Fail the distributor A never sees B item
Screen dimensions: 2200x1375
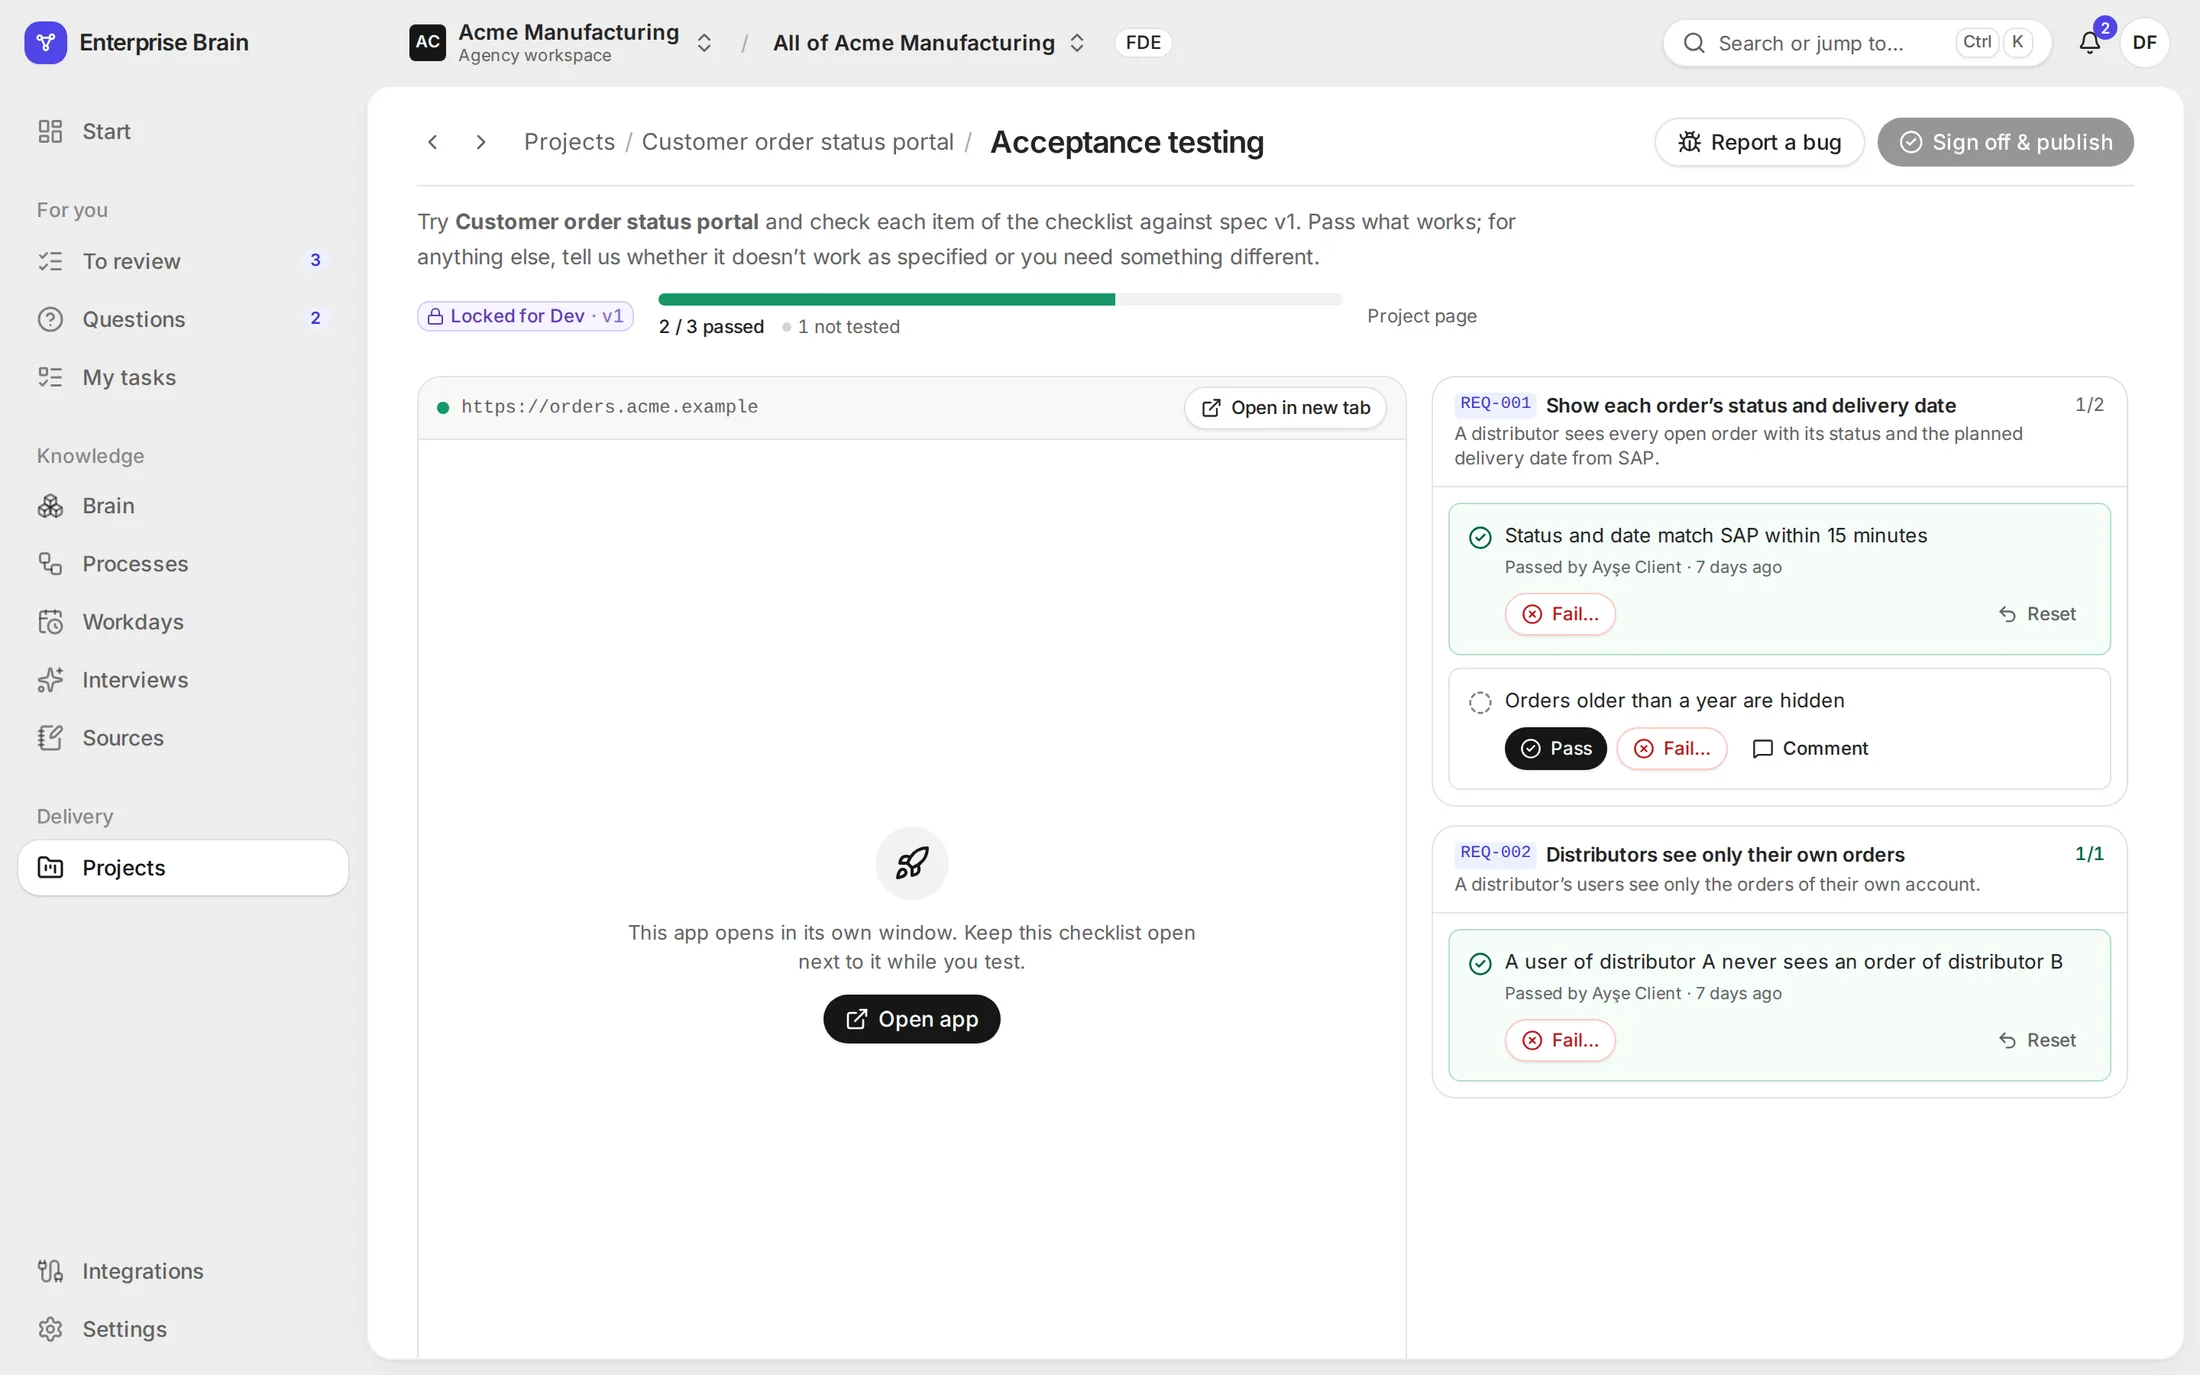click(x=1560, y=1040)
